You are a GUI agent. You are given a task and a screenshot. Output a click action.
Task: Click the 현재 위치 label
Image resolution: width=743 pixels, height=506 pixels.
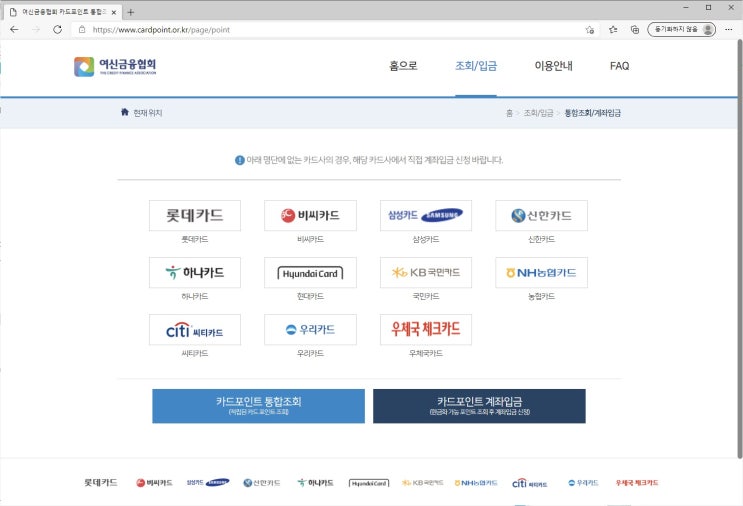click(x=147, y=113)
